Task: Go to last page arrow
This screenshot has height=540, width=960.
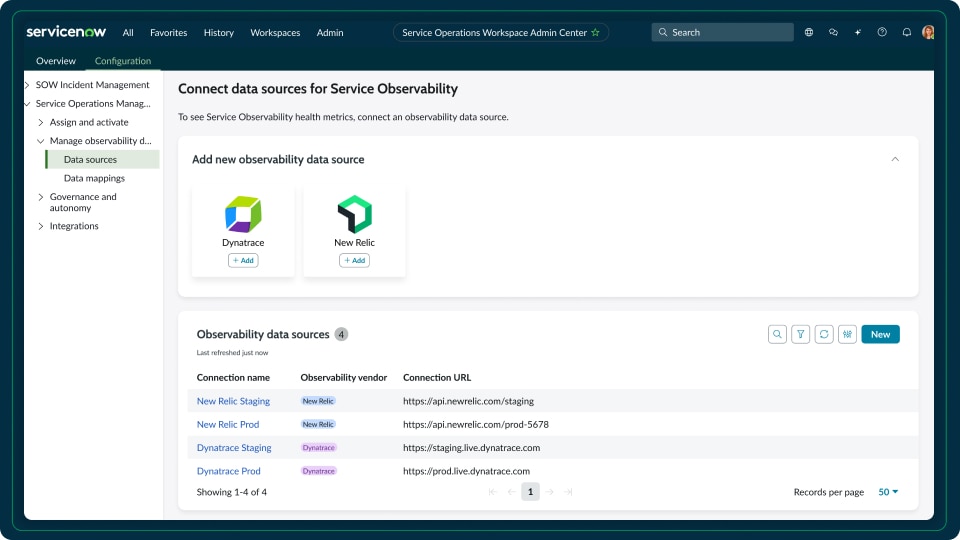Action: [x=568, y=492]
